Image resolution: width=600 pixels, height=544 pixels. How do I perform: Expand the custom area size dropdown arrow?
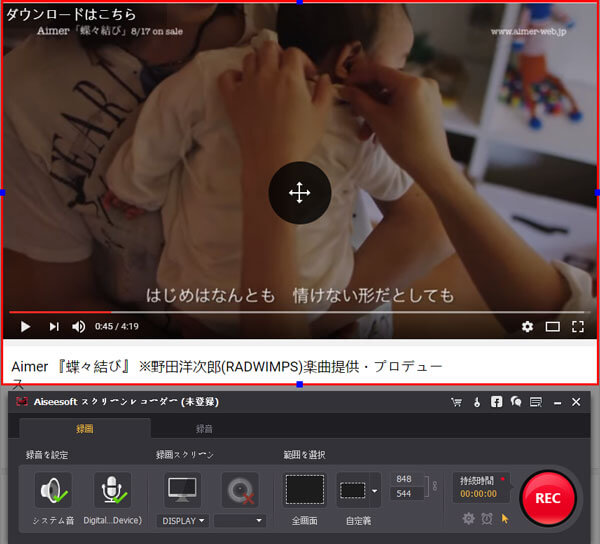[375, 490]
